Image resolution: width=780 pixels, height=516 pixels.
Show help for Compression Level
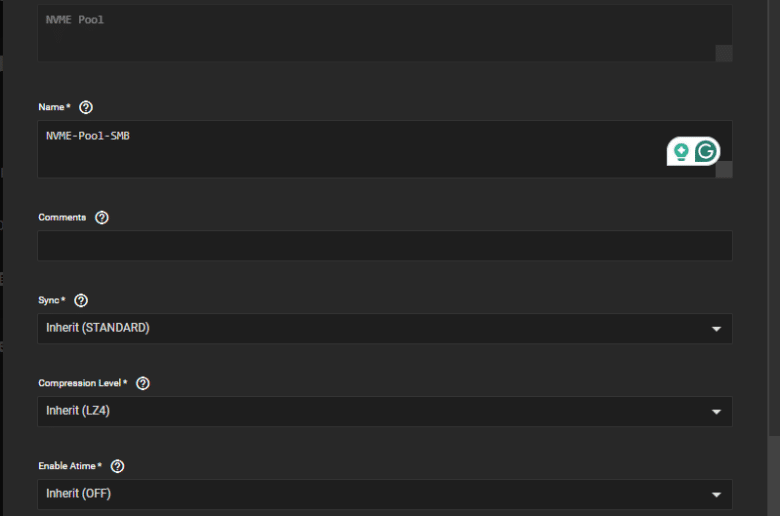coord(143,383)
